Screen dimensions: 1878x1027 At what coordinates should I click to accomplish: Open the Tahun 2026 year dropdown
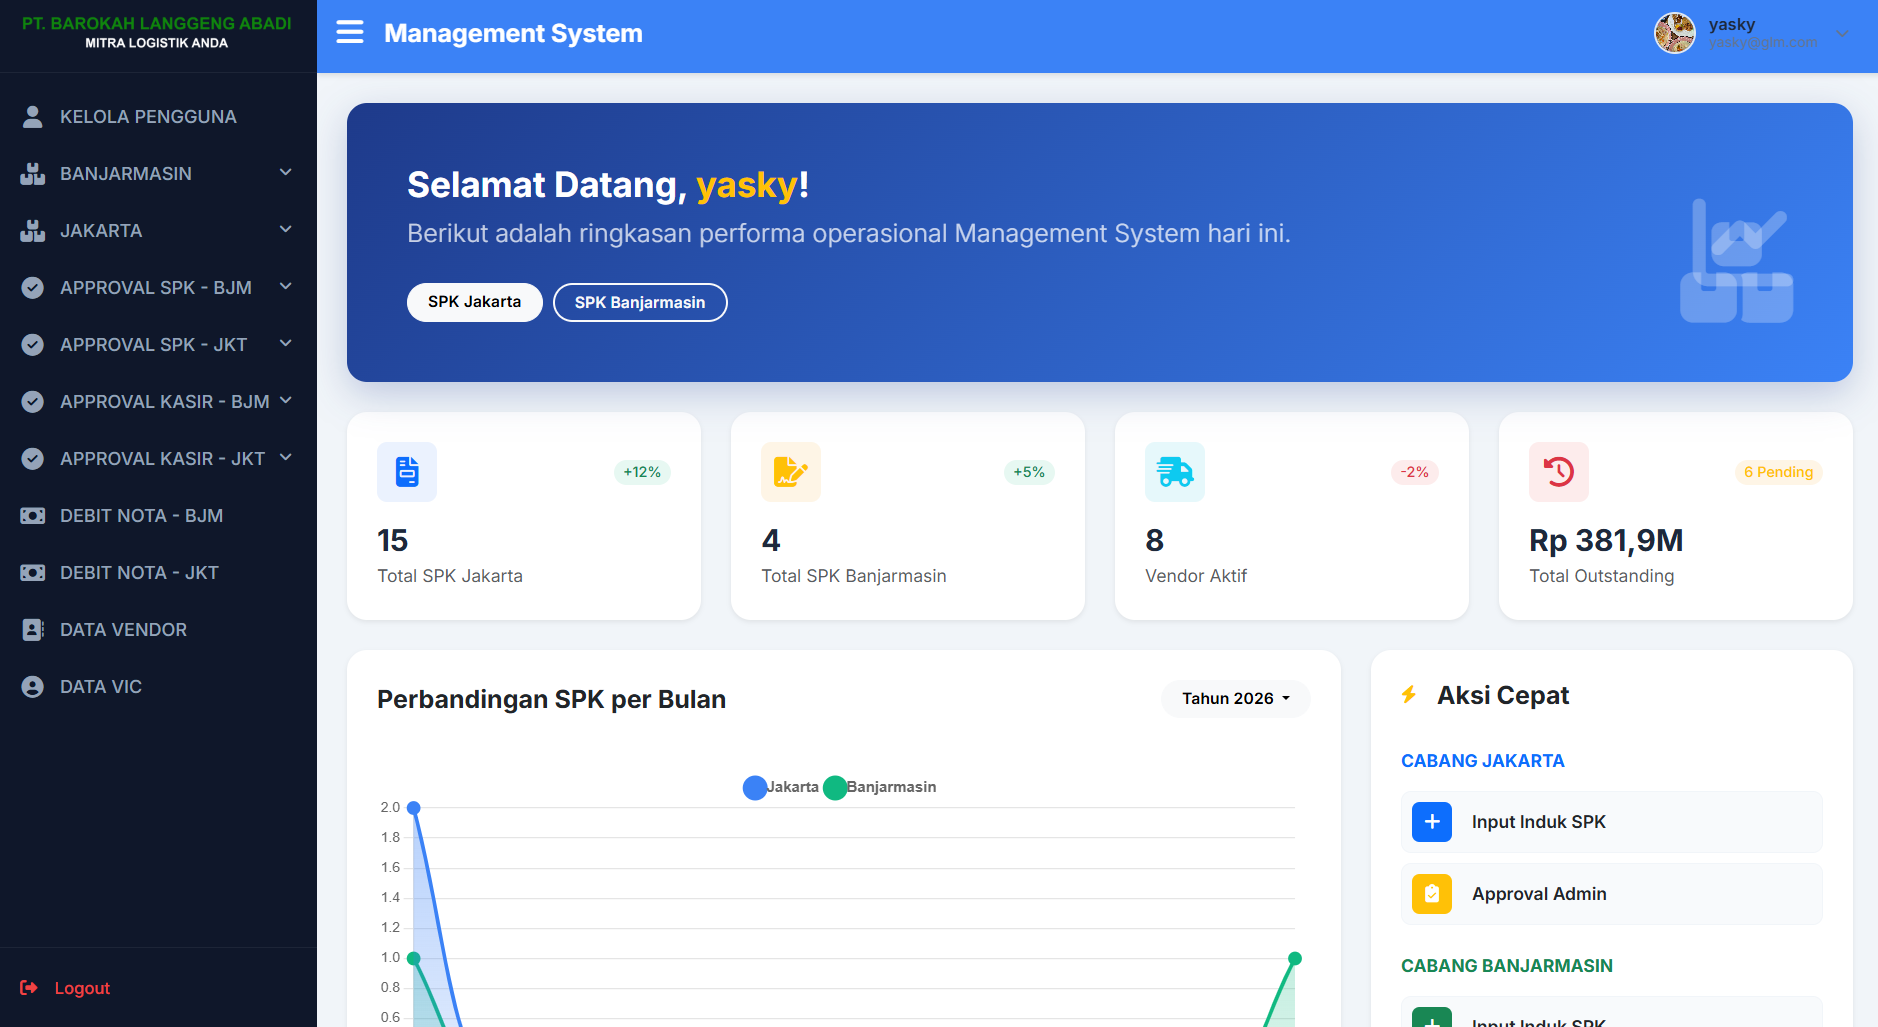click(x=1236, y=698)
